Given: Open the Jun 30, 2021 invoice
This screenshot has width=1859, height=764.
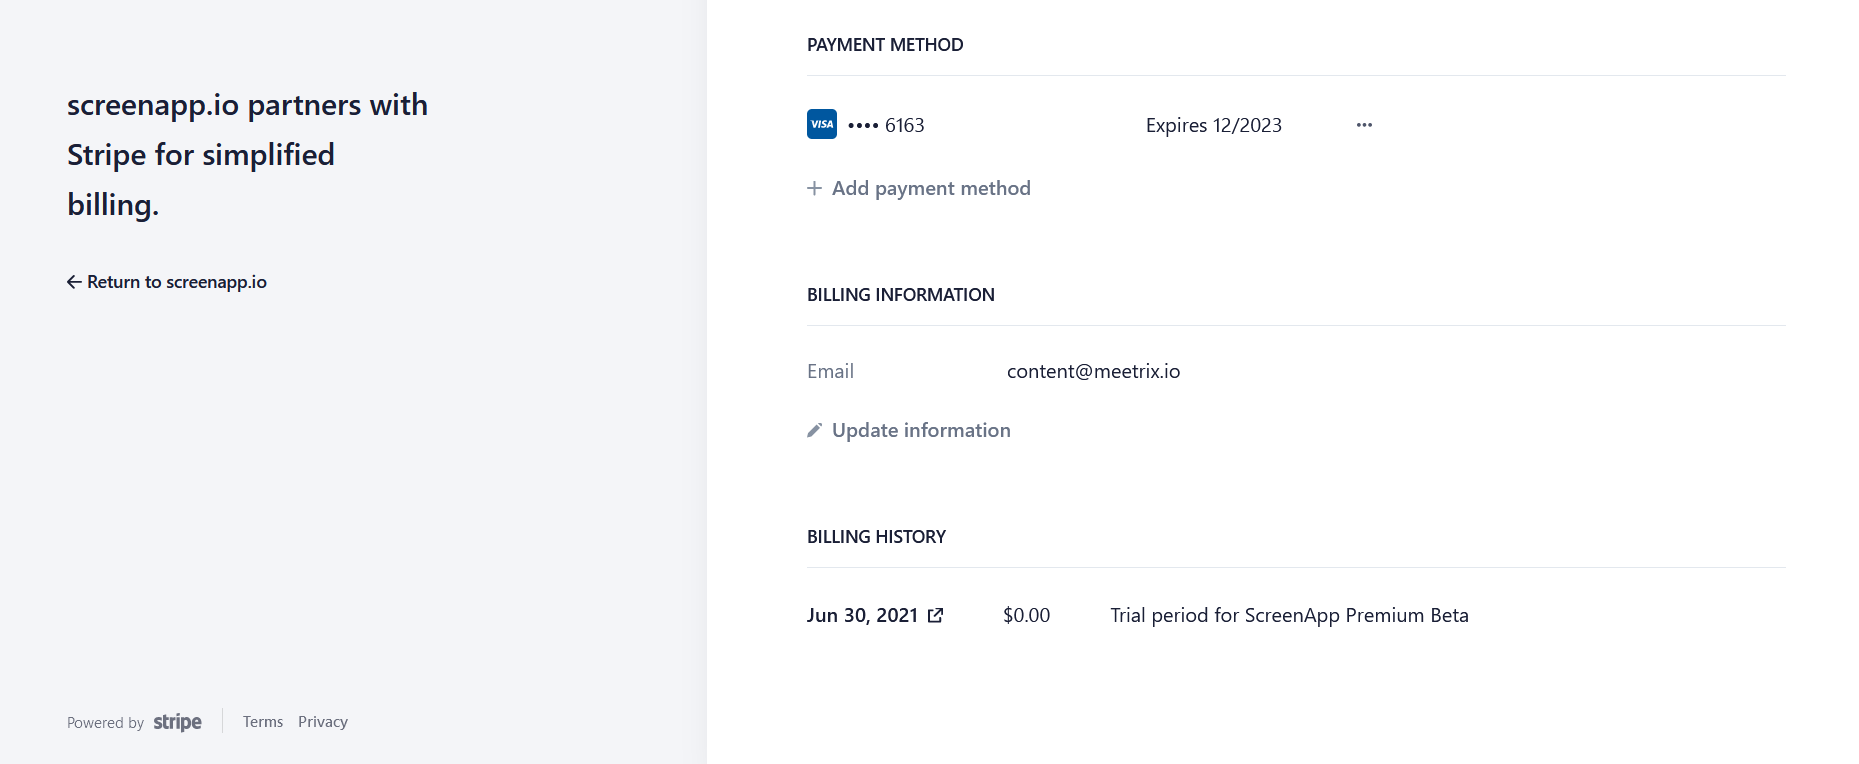Looking at the screenshot, I should point(862,615).
